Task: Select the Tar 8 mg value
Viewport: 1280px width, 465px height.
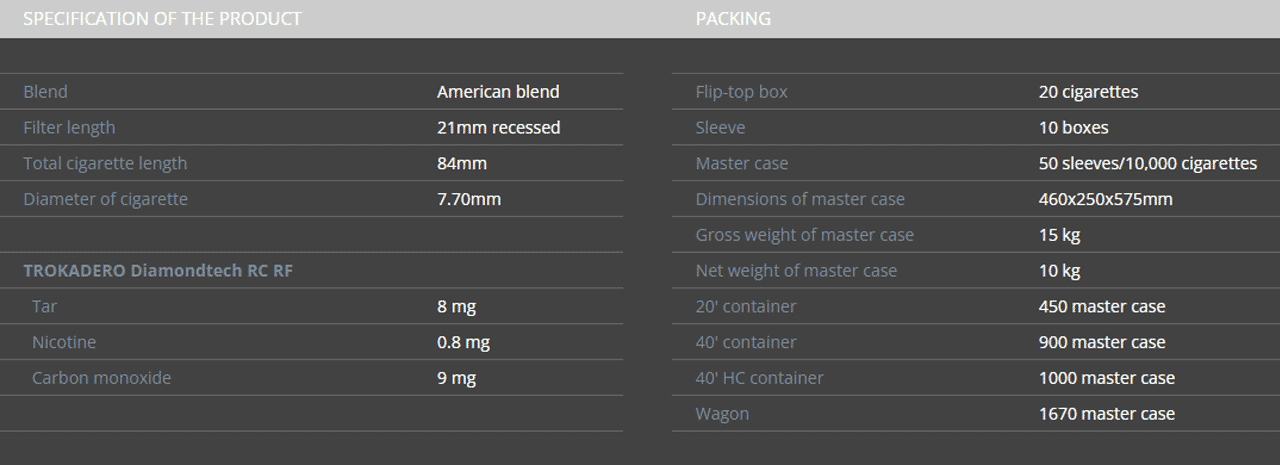Action: click(x=456, y=306)
